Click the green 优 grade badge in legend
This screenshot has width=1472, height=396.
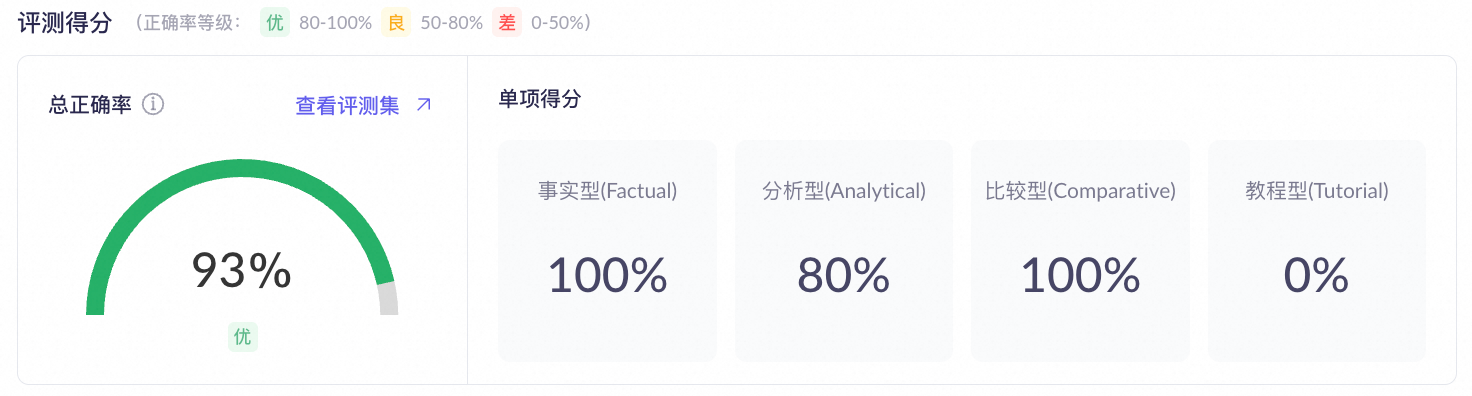[x=275, y=22]
